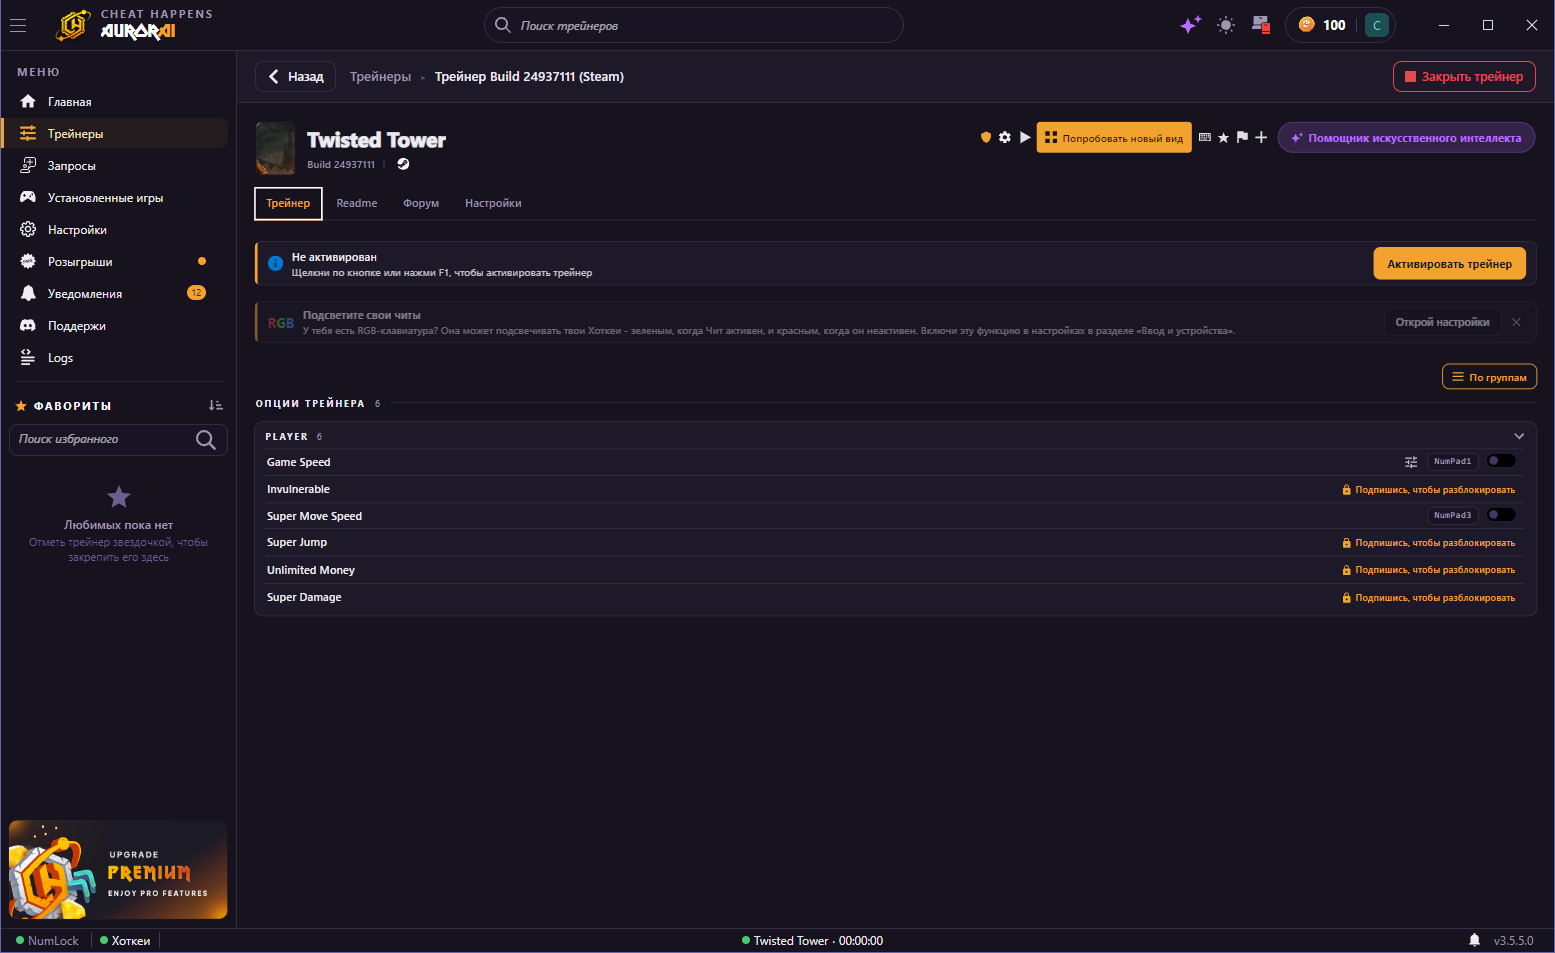Click the Назад back button
The image size is (1555, 953).
[x=296, y=77]
